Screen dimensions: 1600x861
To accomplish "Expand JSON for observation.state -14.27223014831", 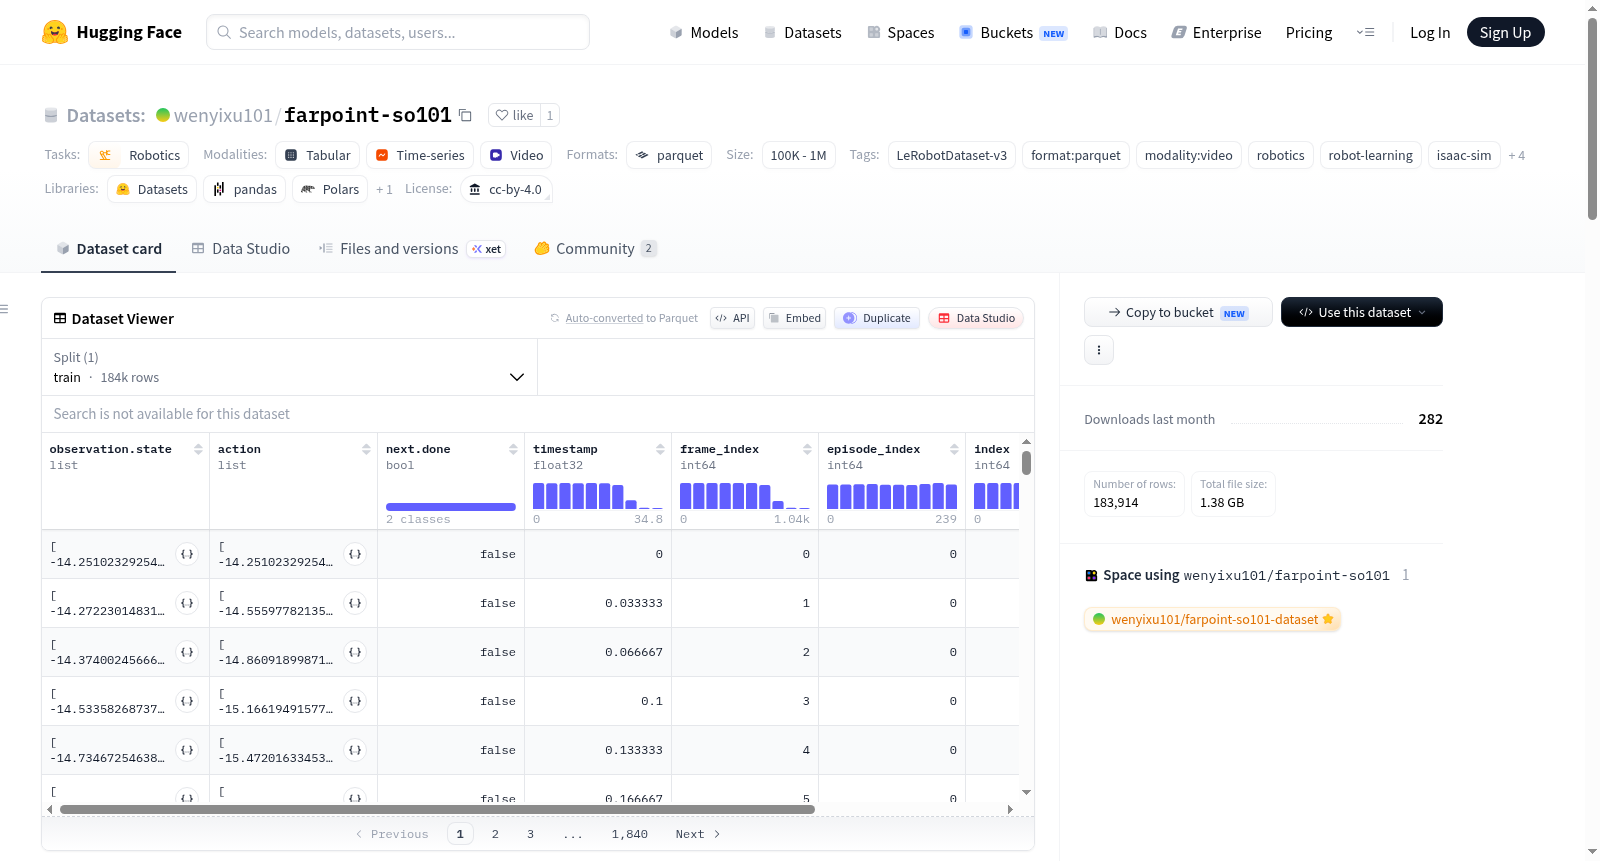I will pyautogui.click(x=187, y=603).
